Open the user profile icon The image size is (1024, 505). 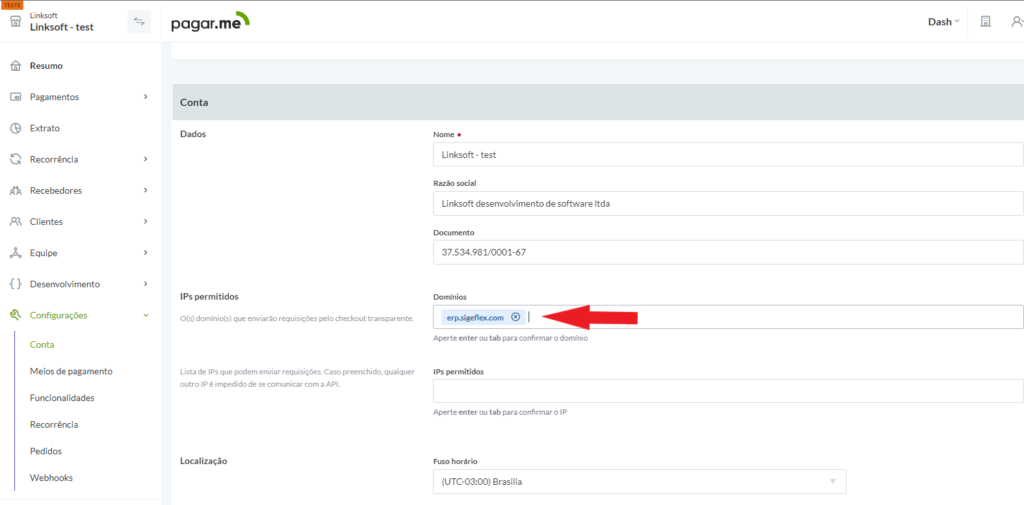(x=1015, y=21)
